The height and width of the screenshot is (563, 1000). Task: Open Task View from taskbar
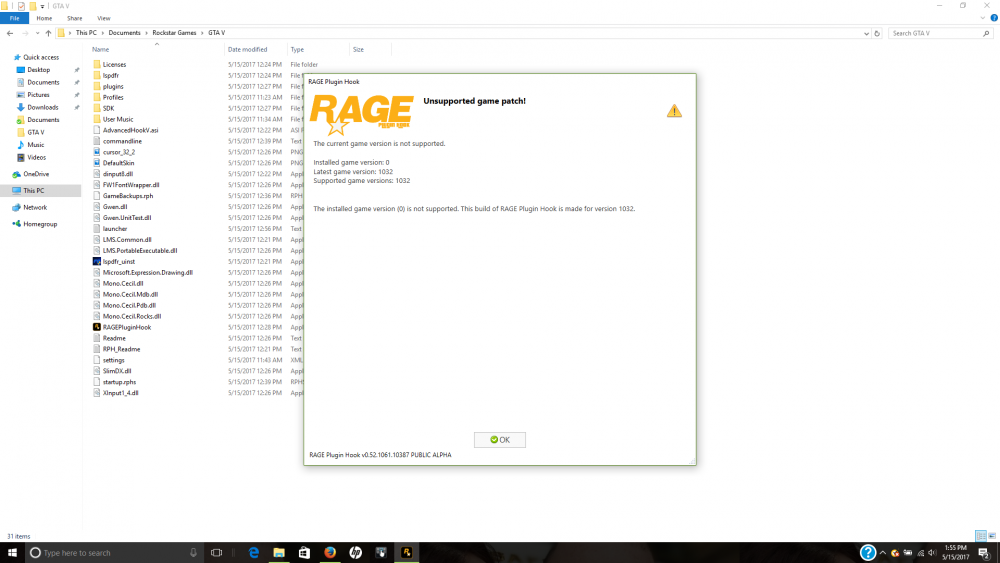click(216, 553)
